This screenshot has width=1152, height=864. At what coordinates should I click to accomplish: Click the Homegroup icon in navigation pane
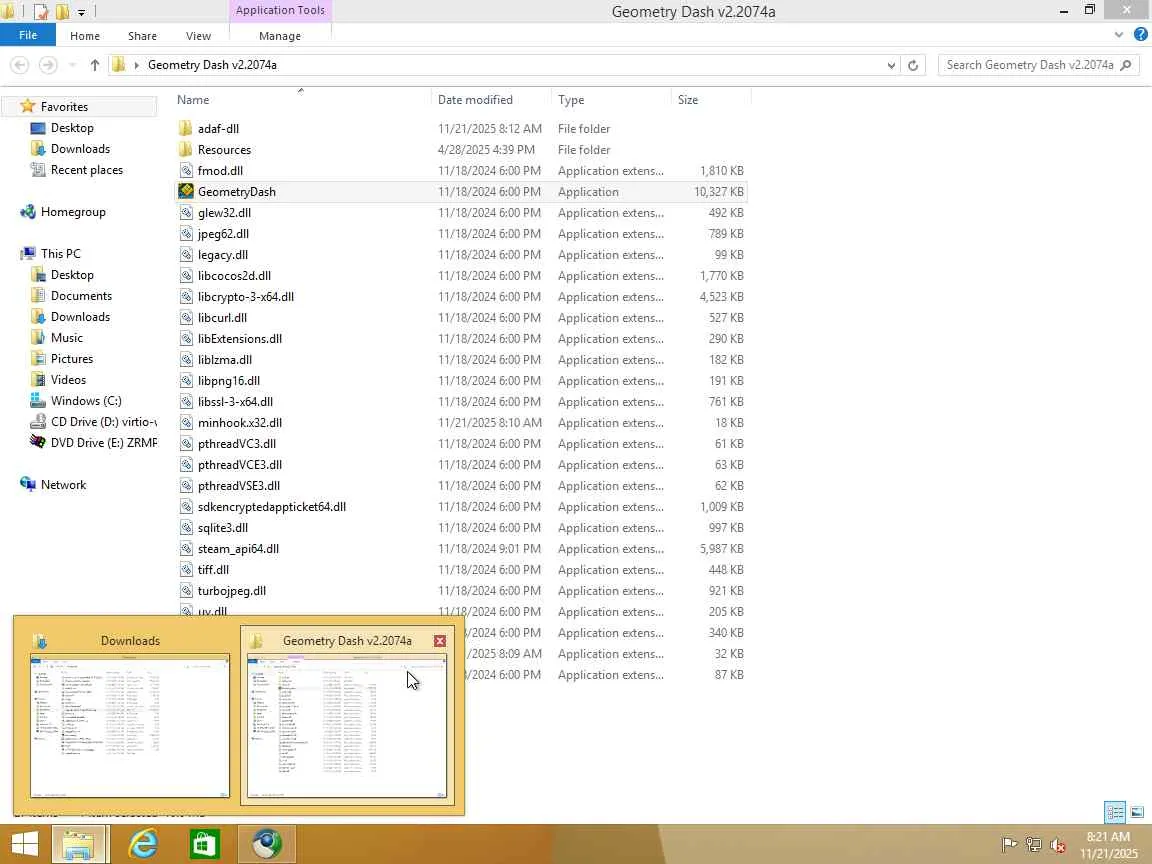coord(28,212)
